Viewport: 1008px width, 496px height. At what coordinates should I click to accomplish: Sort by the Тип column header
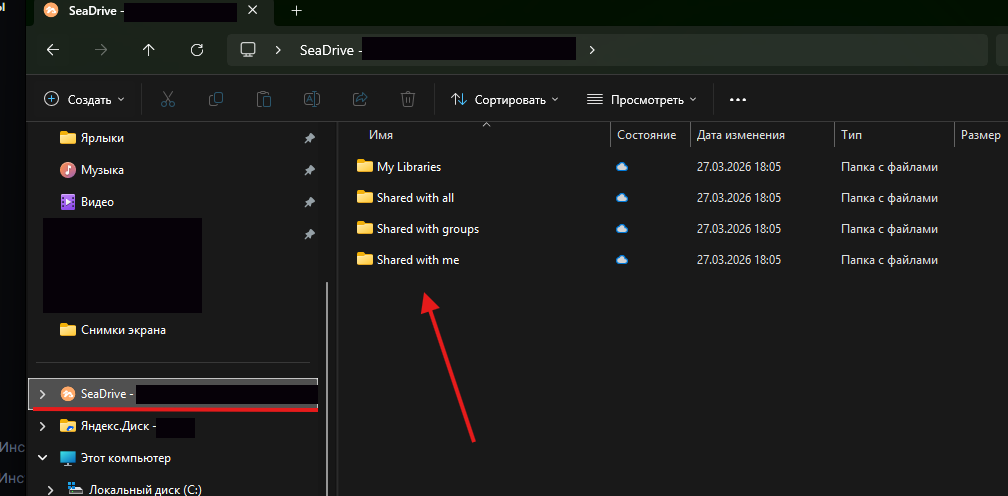(851, 135)
